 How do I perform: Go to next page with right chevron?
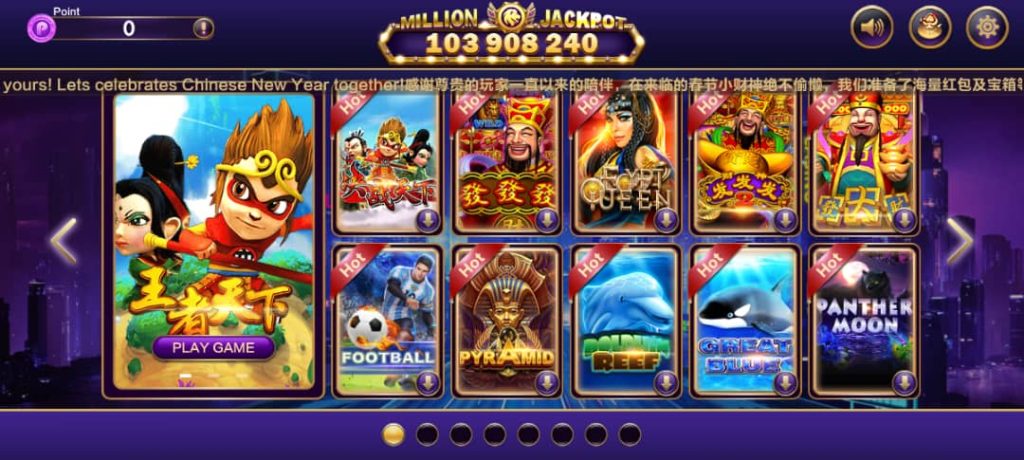(959, 241)
